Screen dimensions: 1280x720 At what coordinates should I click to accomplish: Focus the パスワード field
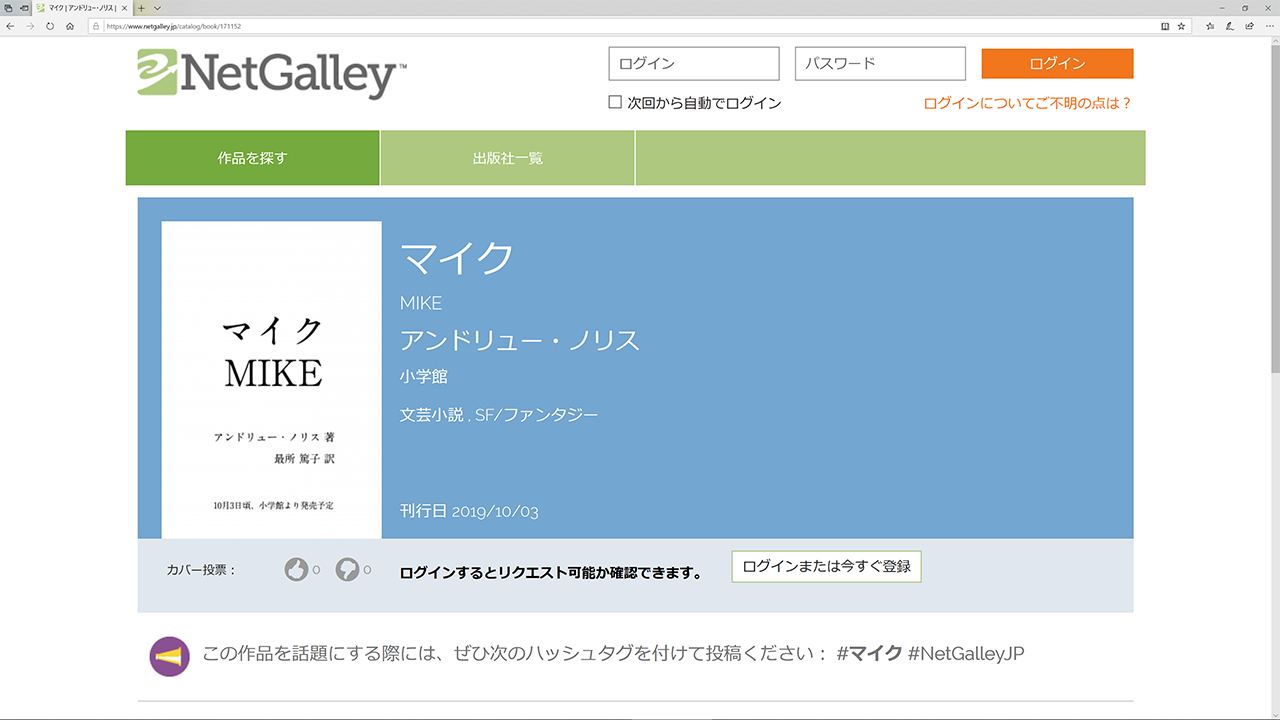(x=880, y=63)
